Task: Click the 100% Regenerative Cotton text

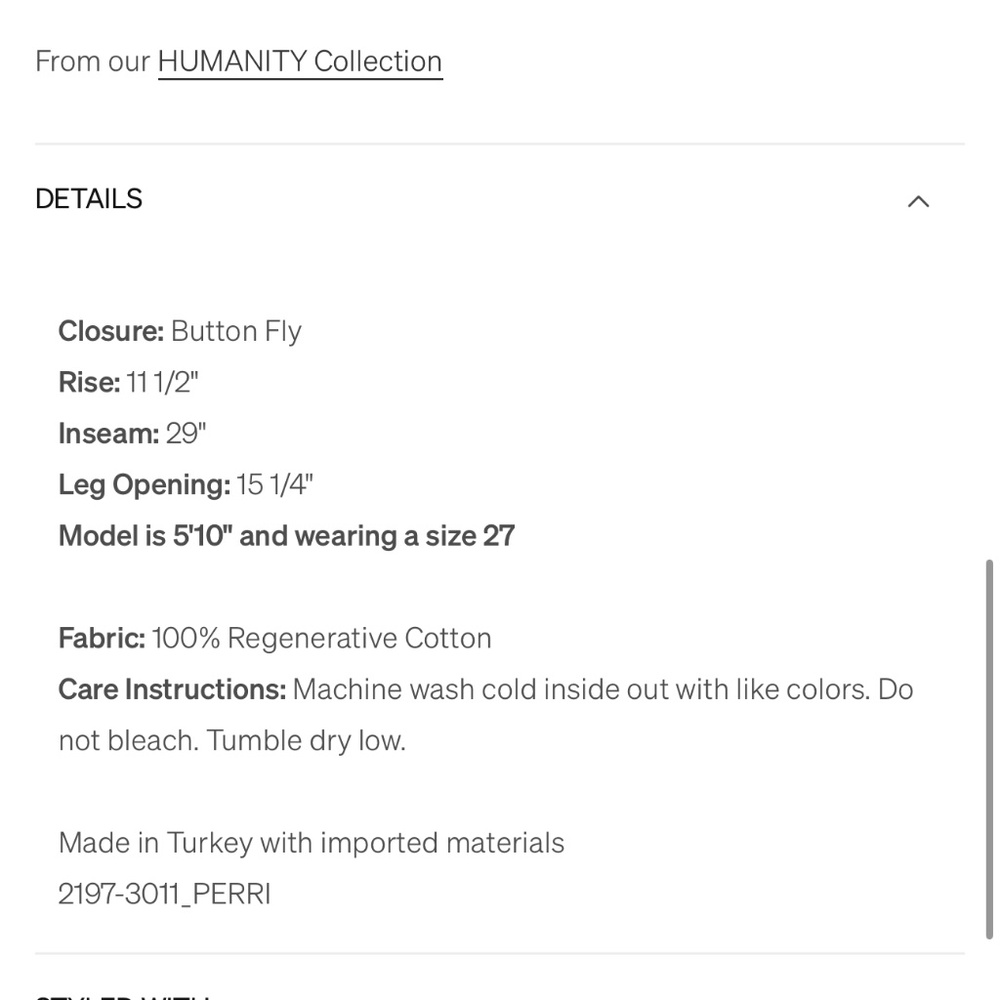Action: [x=321, y=638]
